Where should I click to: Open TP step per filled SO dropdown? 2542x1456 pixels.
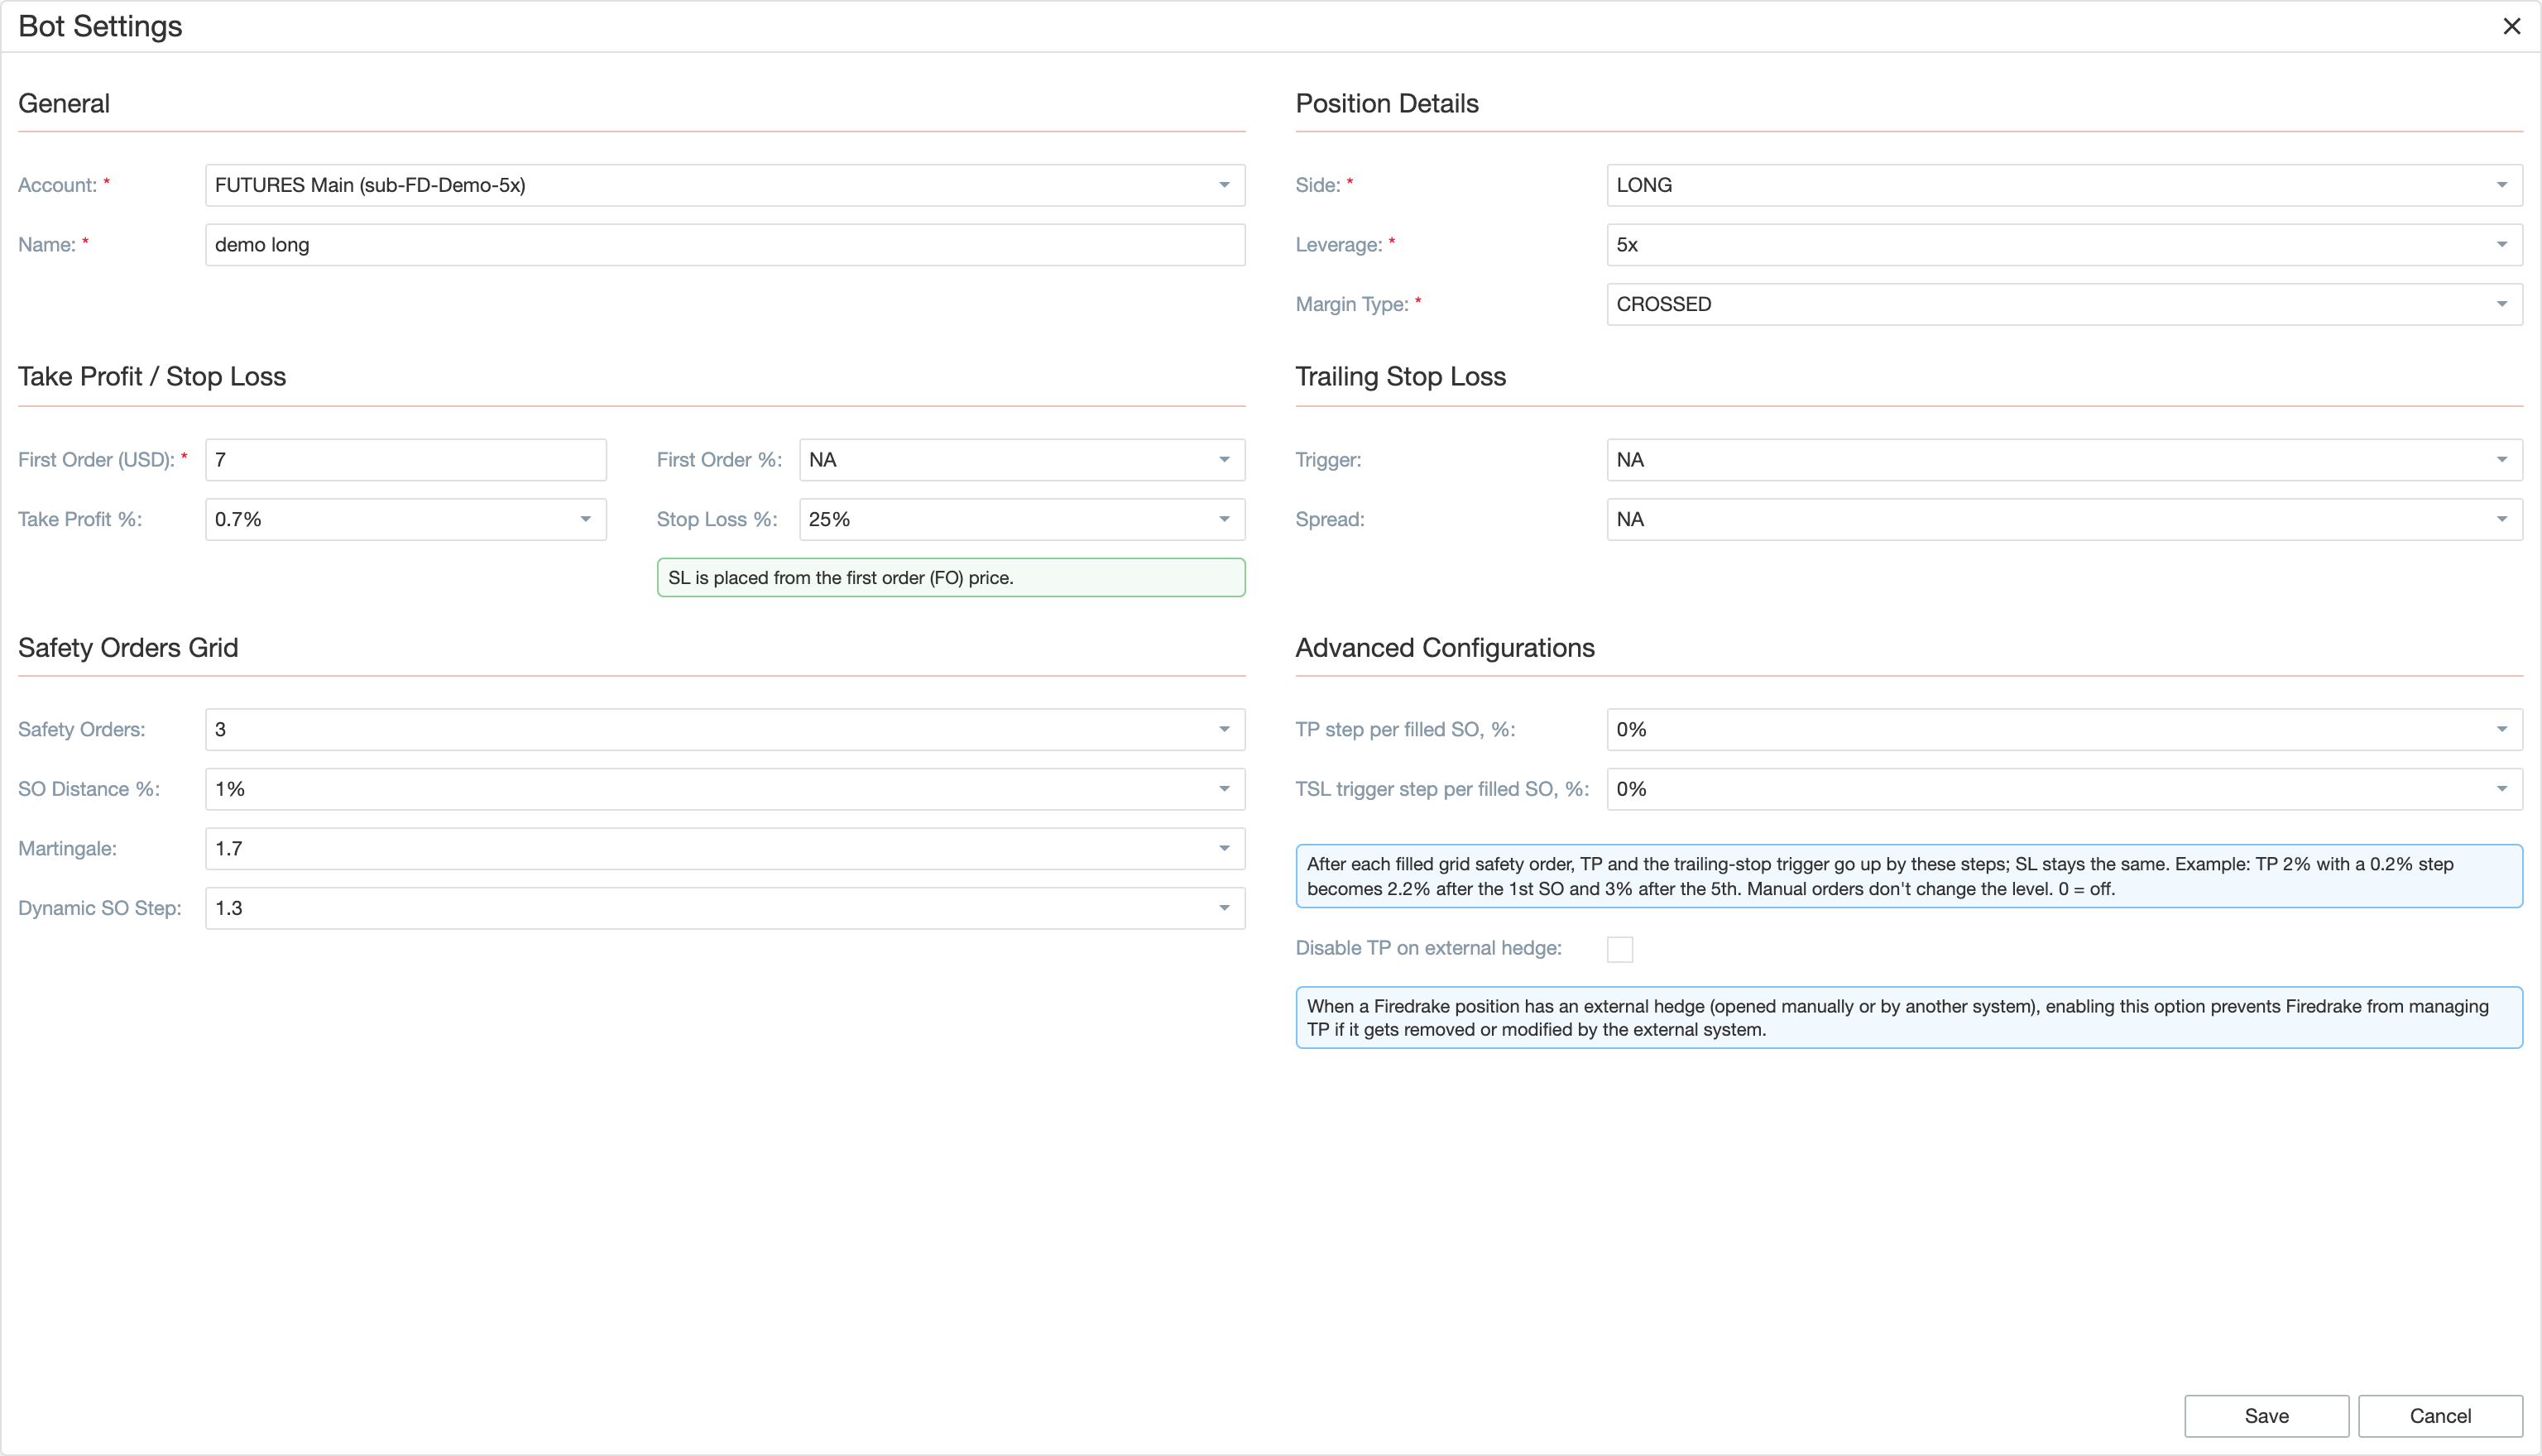(2064, 730)
